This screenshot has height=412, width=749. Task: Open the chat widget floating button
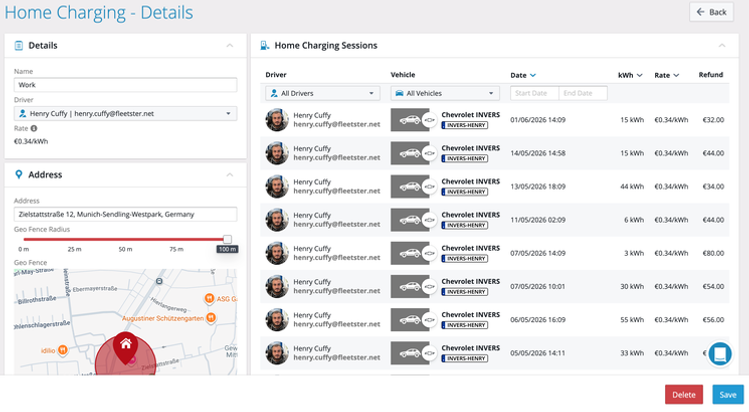click(x=720, y=354)
